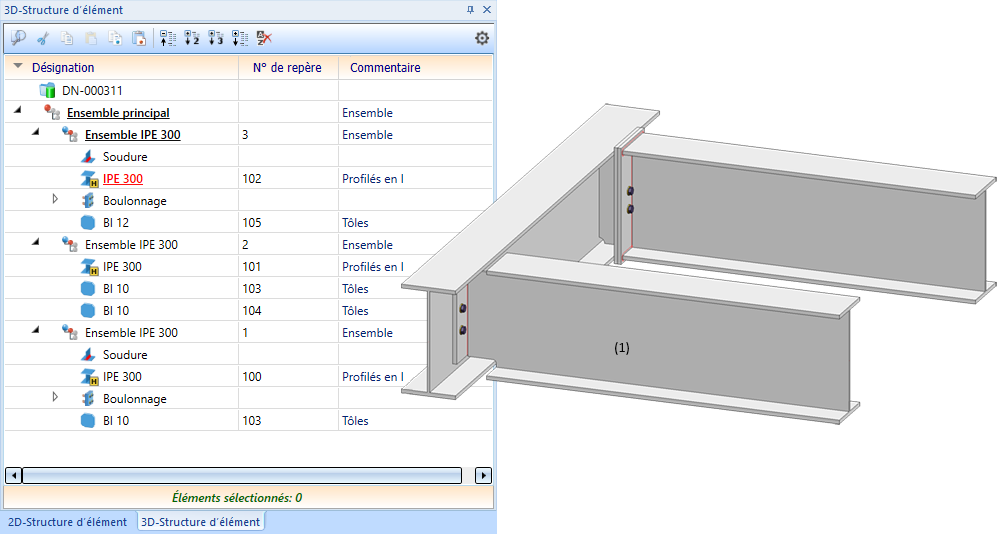Image resolution: width=997 pixels, height=534 pixels.
Task: Switch to 2D-Structure d'élément tab
Action: tap(67, 522)
